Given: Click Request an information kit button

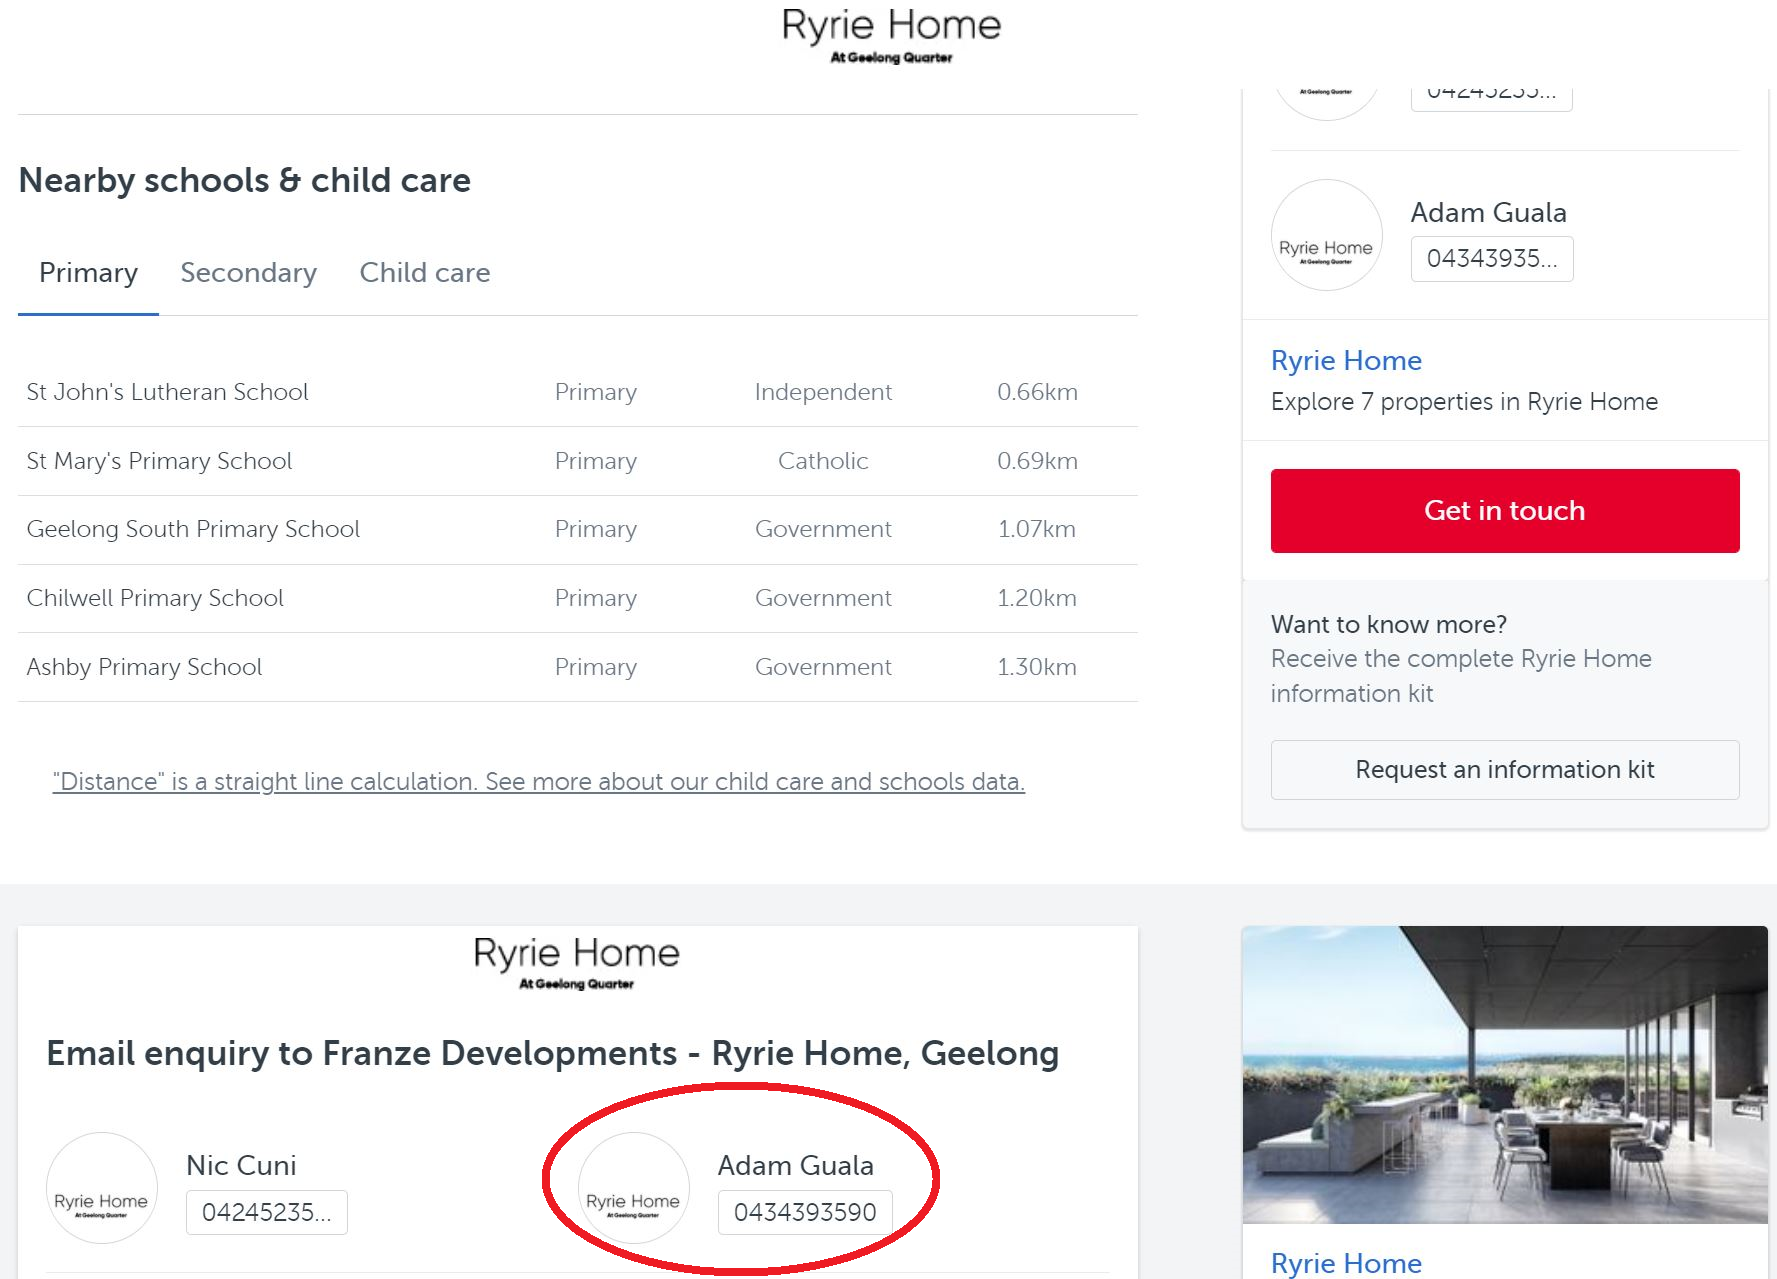Looking at the screenshot, I should 1504,770.
